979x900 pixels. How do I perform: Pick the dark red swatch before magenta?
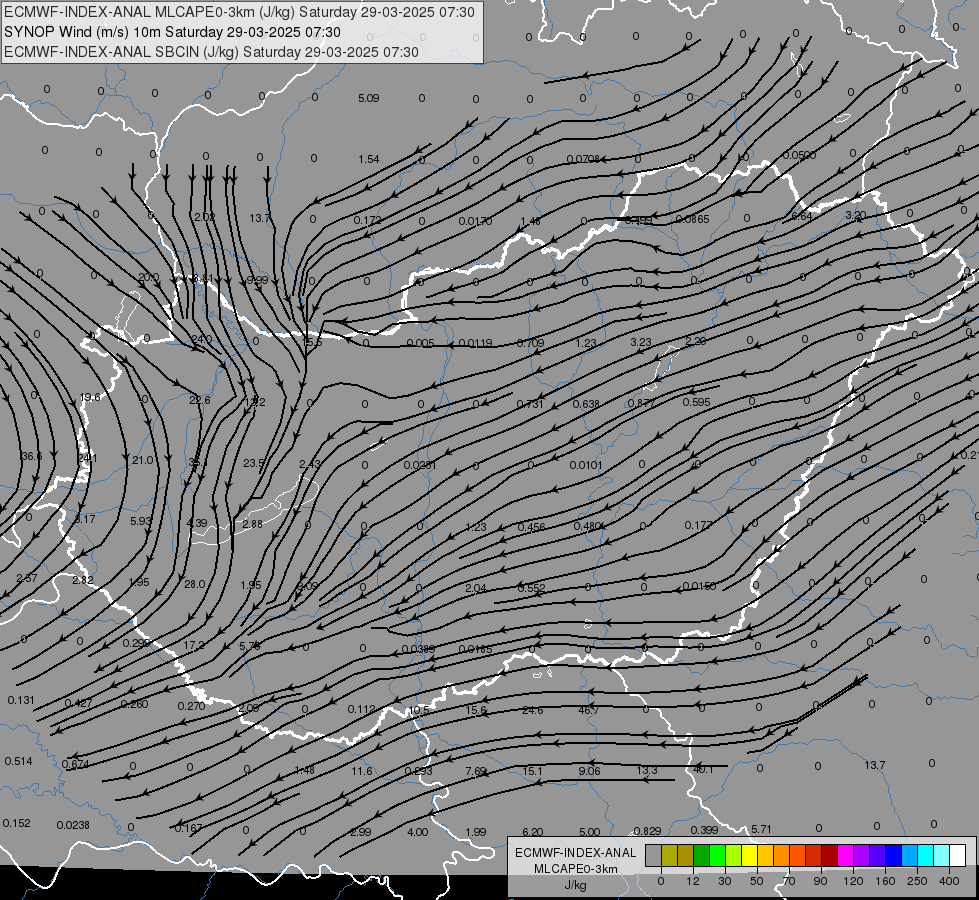[x=829, y=855]
